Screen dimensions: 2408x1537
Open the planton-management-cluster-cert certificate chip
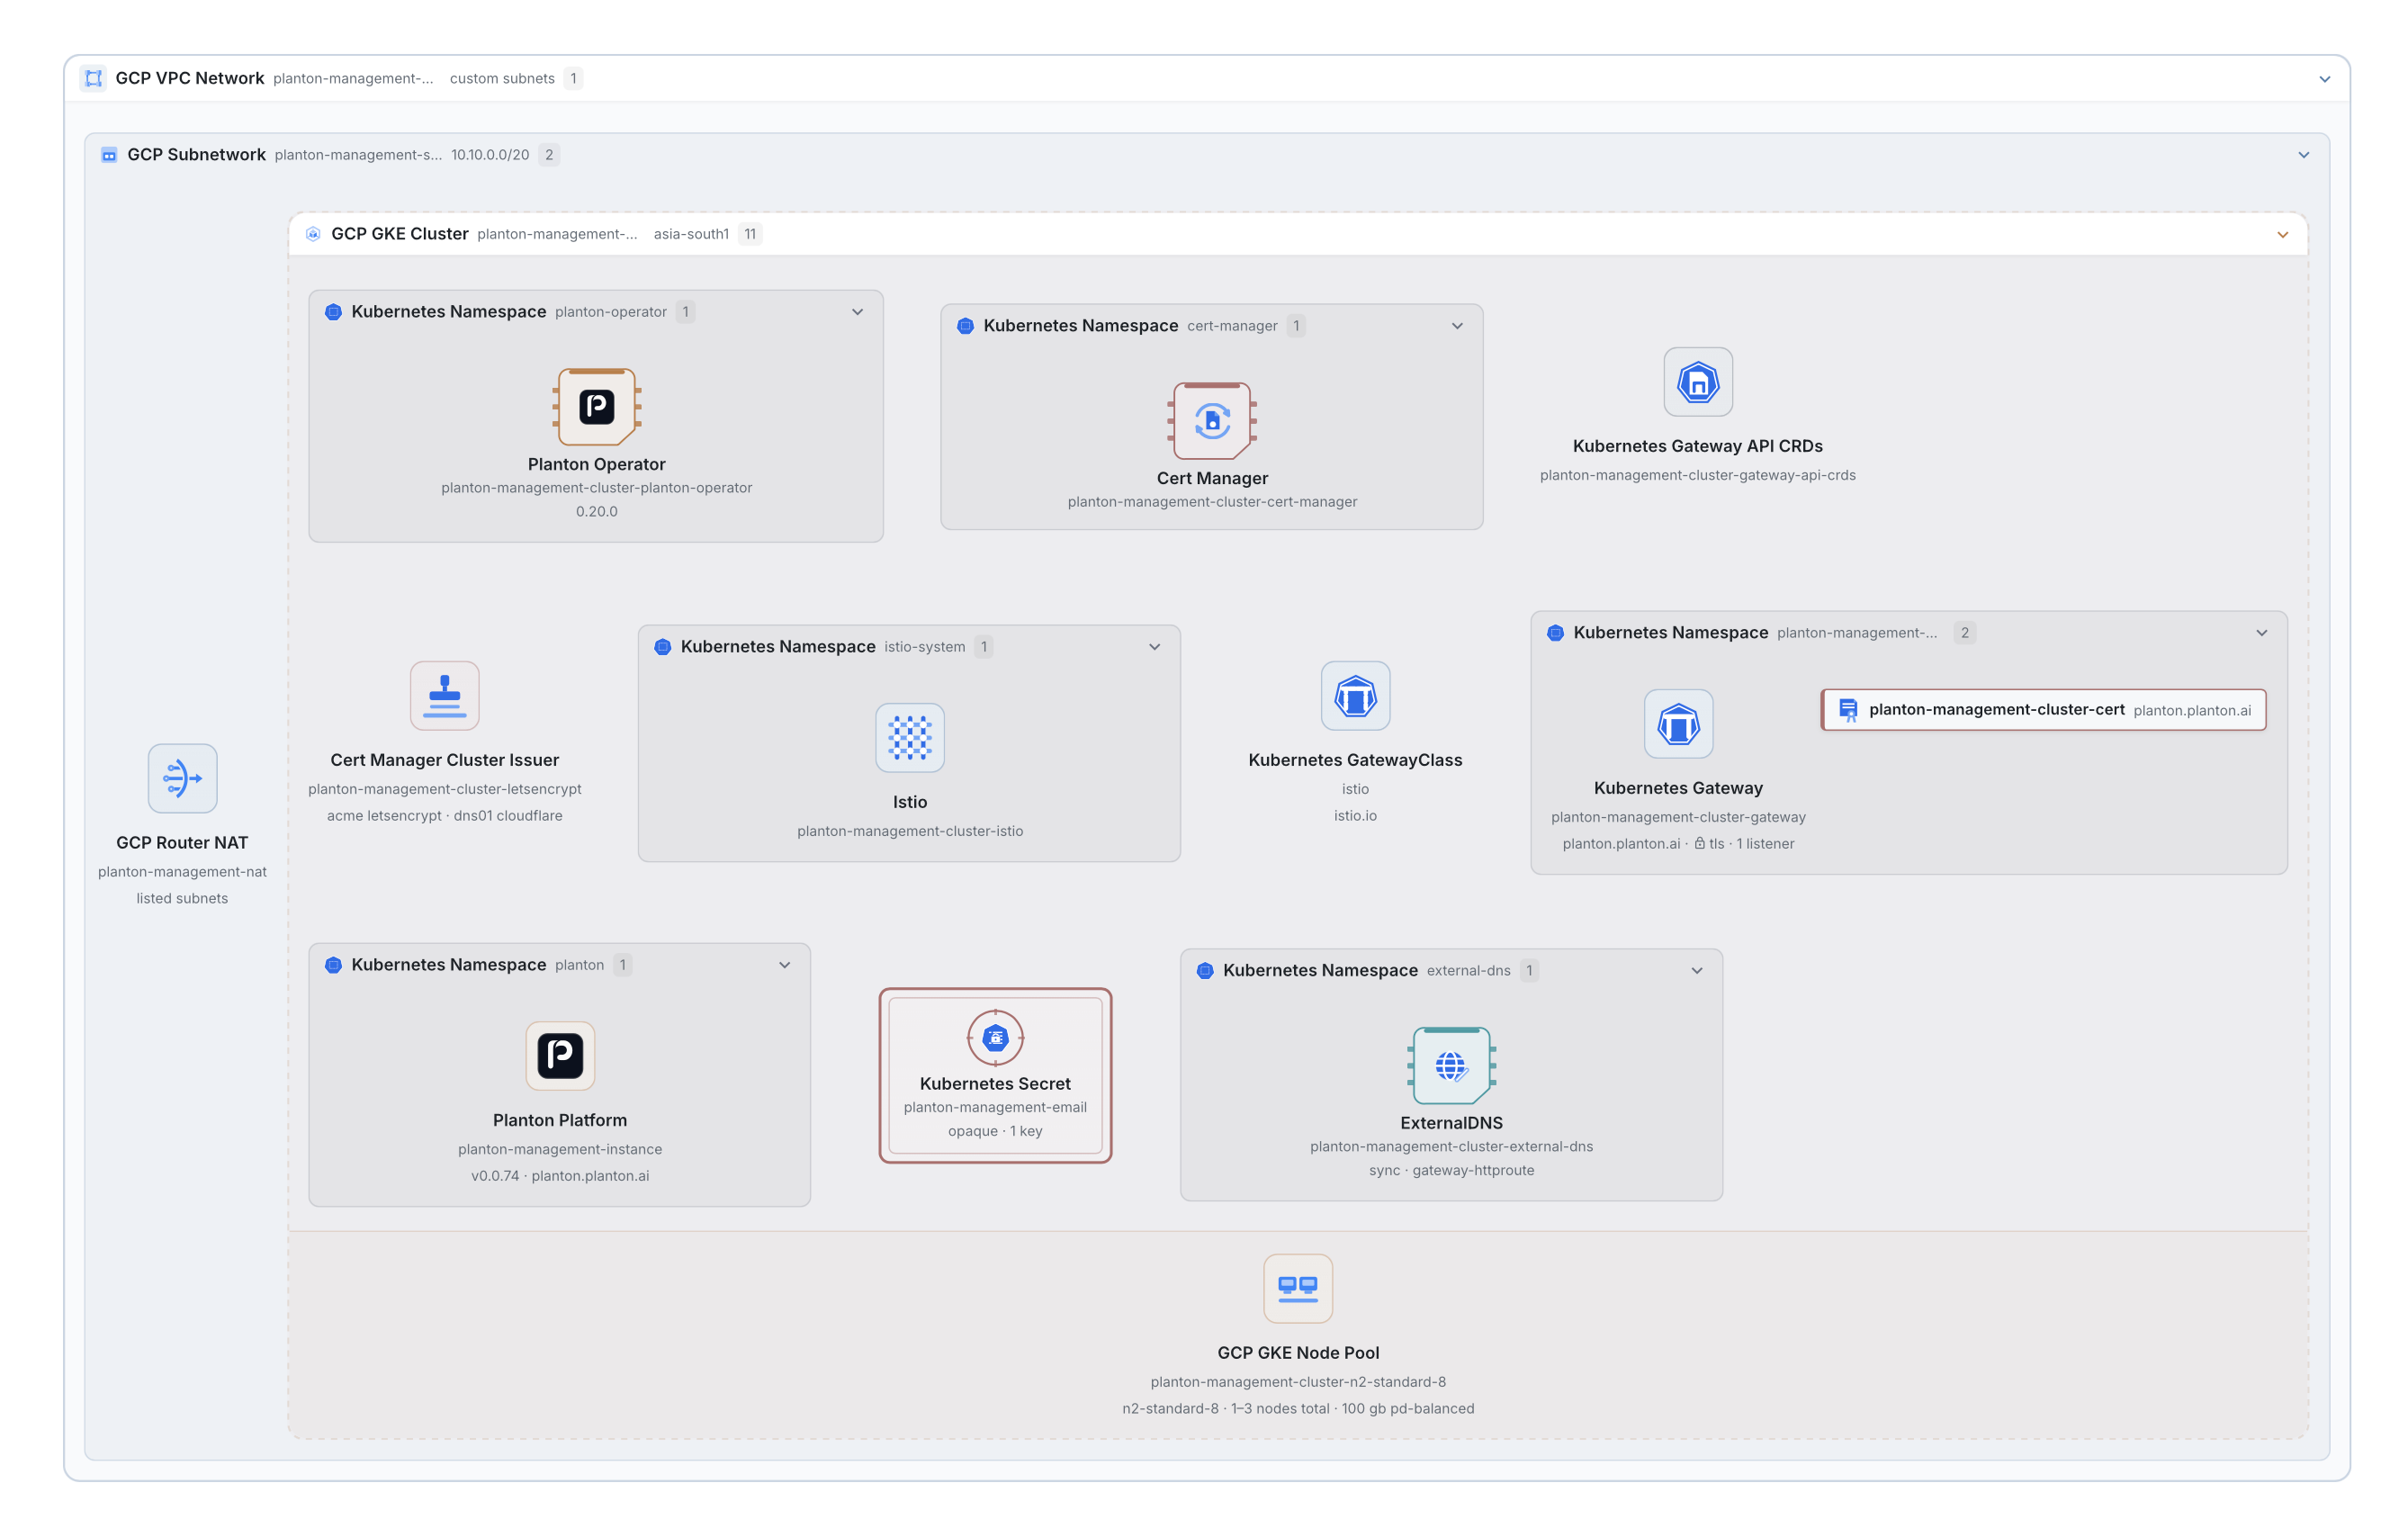(2043, 710)
